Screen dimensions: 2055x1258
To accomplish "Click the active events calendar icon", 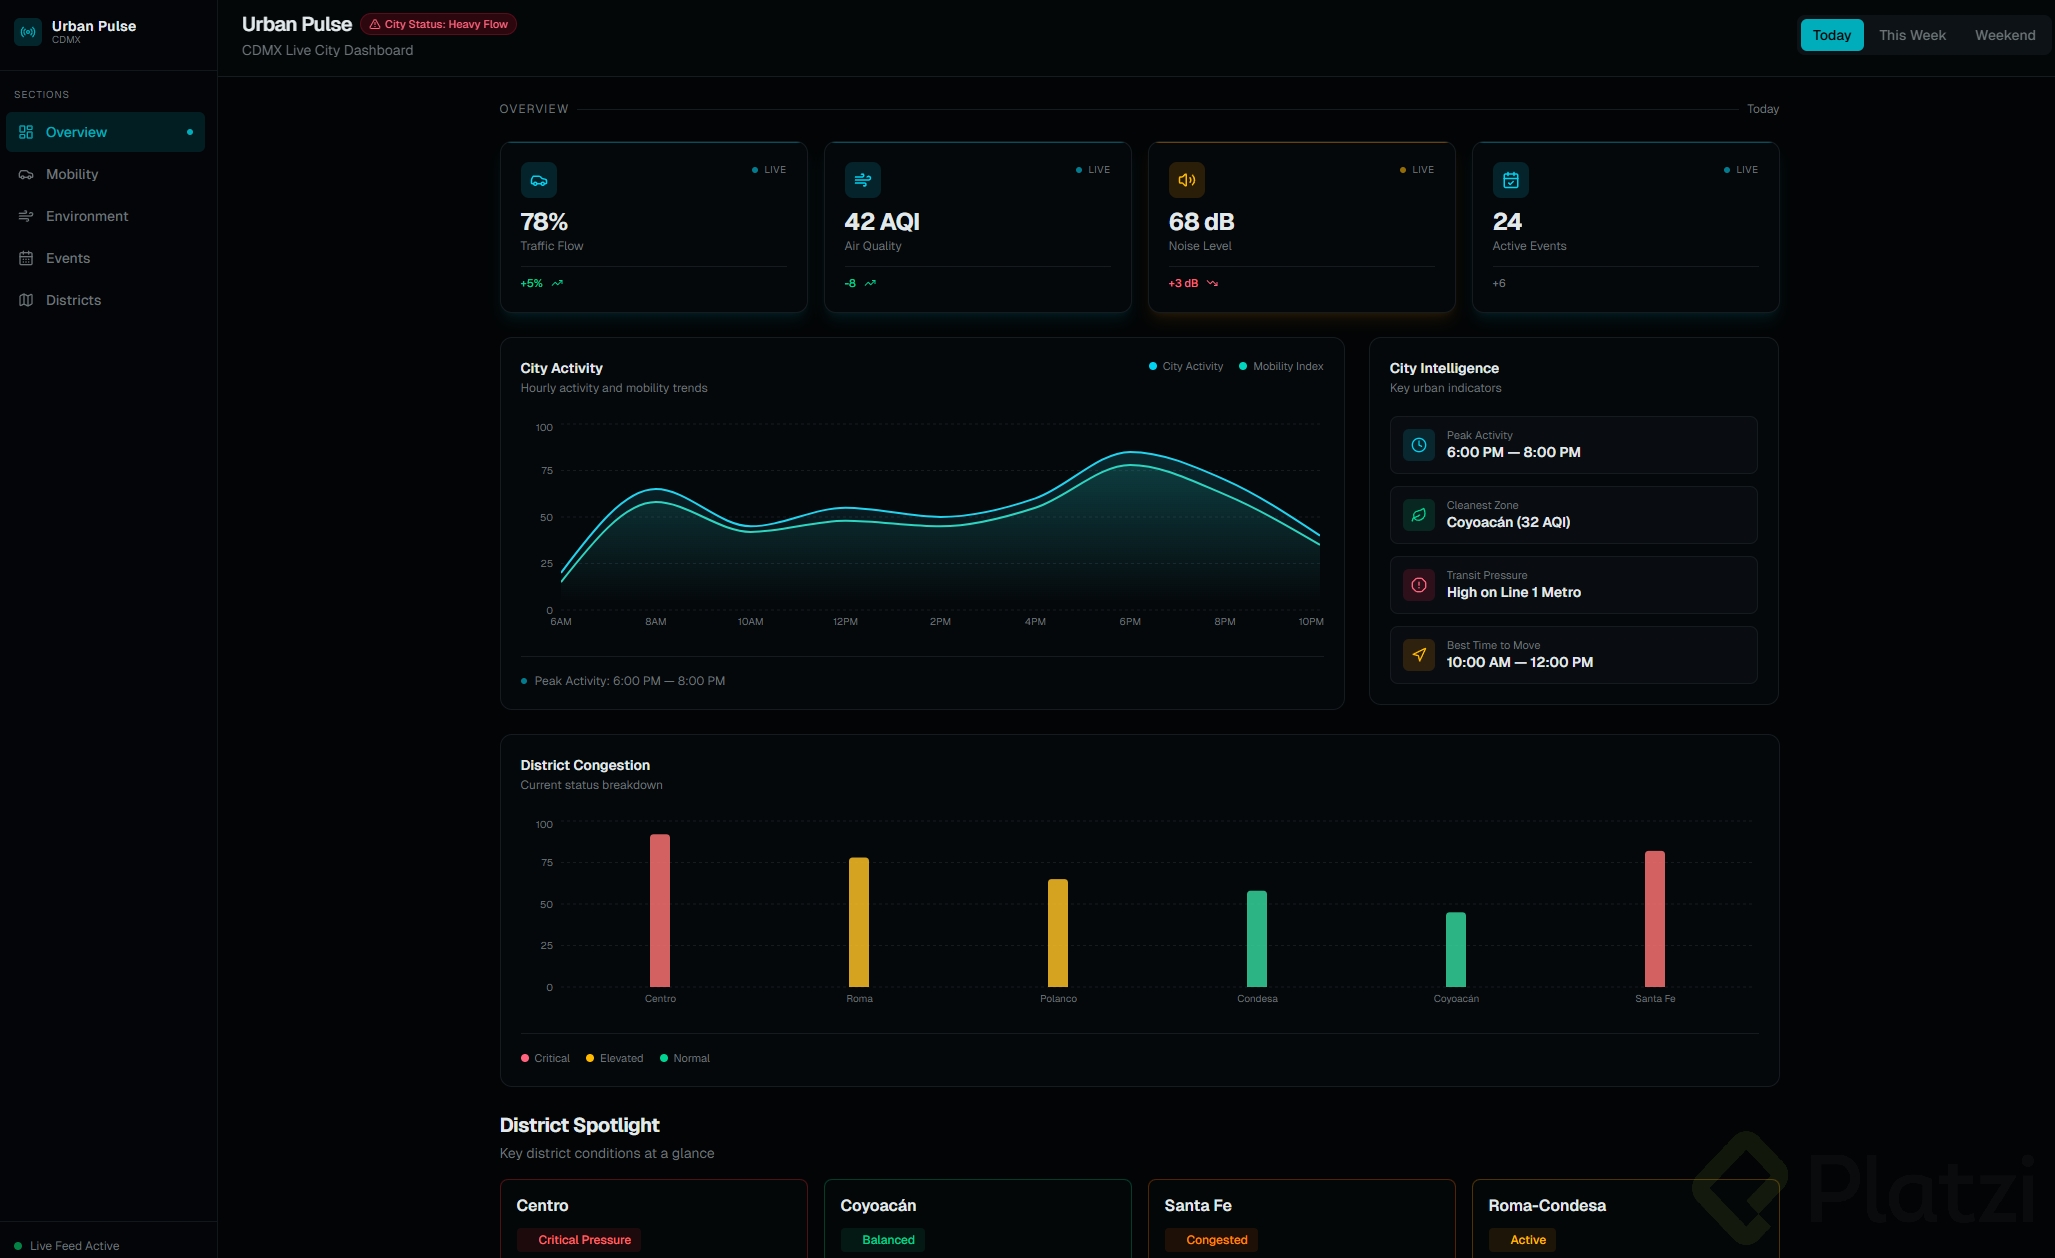I will click(x=1510, y=180).
